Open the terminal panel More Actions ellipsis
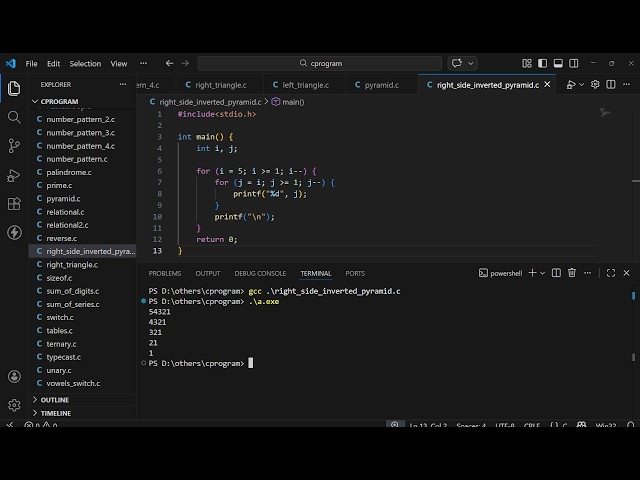The width and height of the screenshot is (640, 480). [587, 273]
